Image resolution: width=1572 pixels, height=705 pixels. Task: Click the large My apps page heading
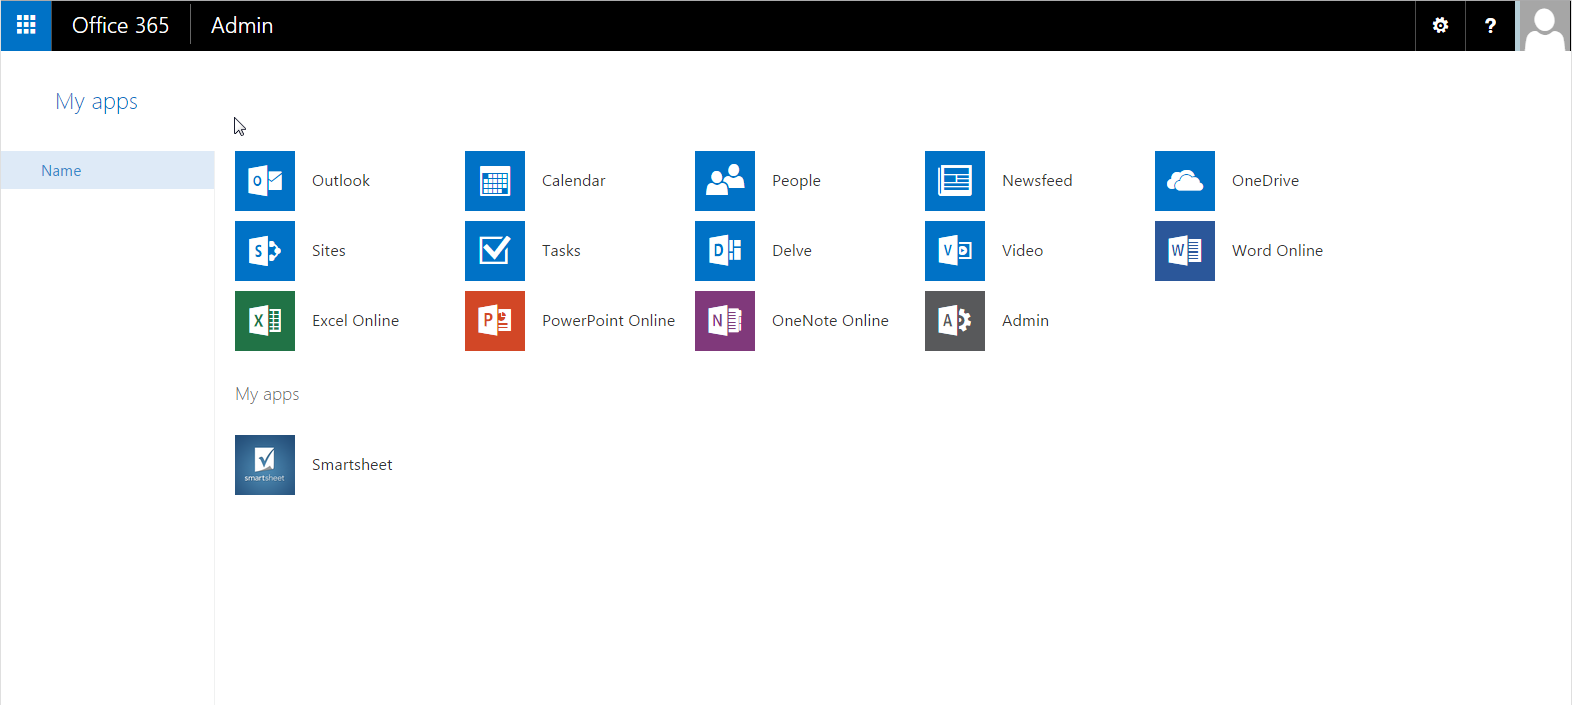click(97, 102)
